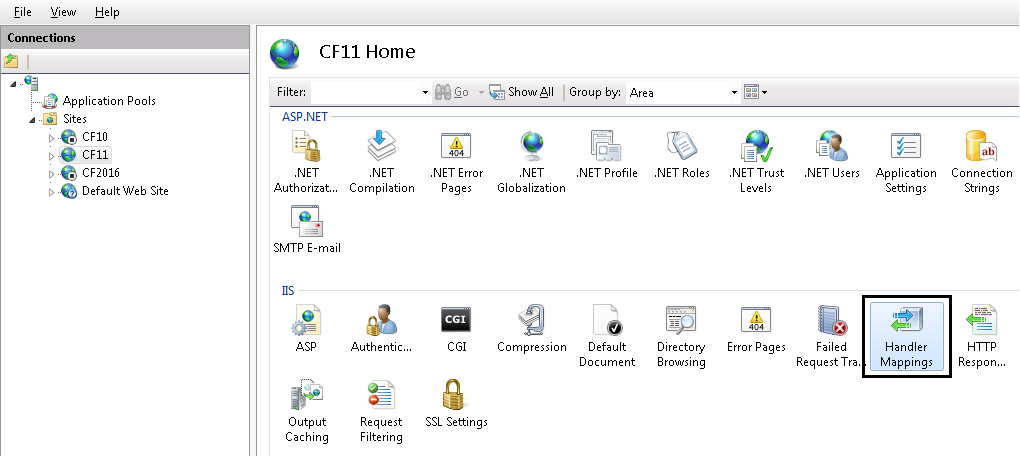The image size is (1020, 456).
Task: Click the Show All button
Action: [x=521, y=92]
